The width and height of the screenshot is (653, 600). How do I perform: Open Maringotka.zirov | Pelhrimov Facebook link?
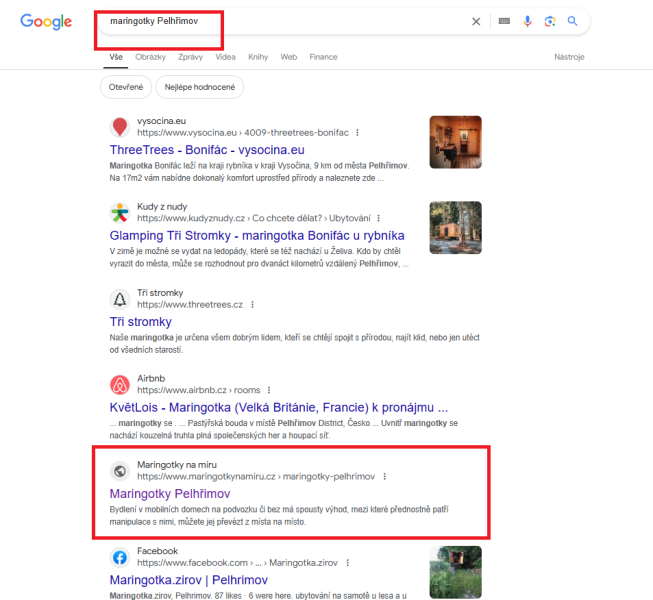pos(189,580)
